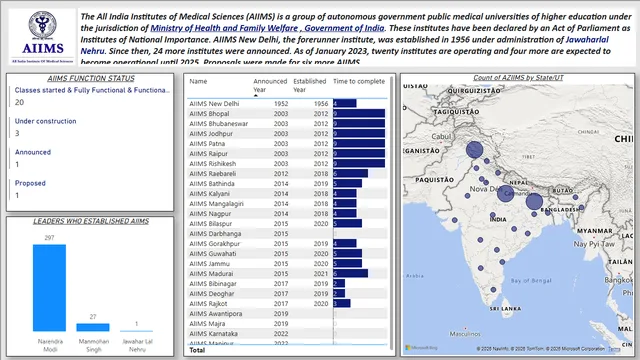
Task: Click the Under construction status label
Action: click(45, 121)
